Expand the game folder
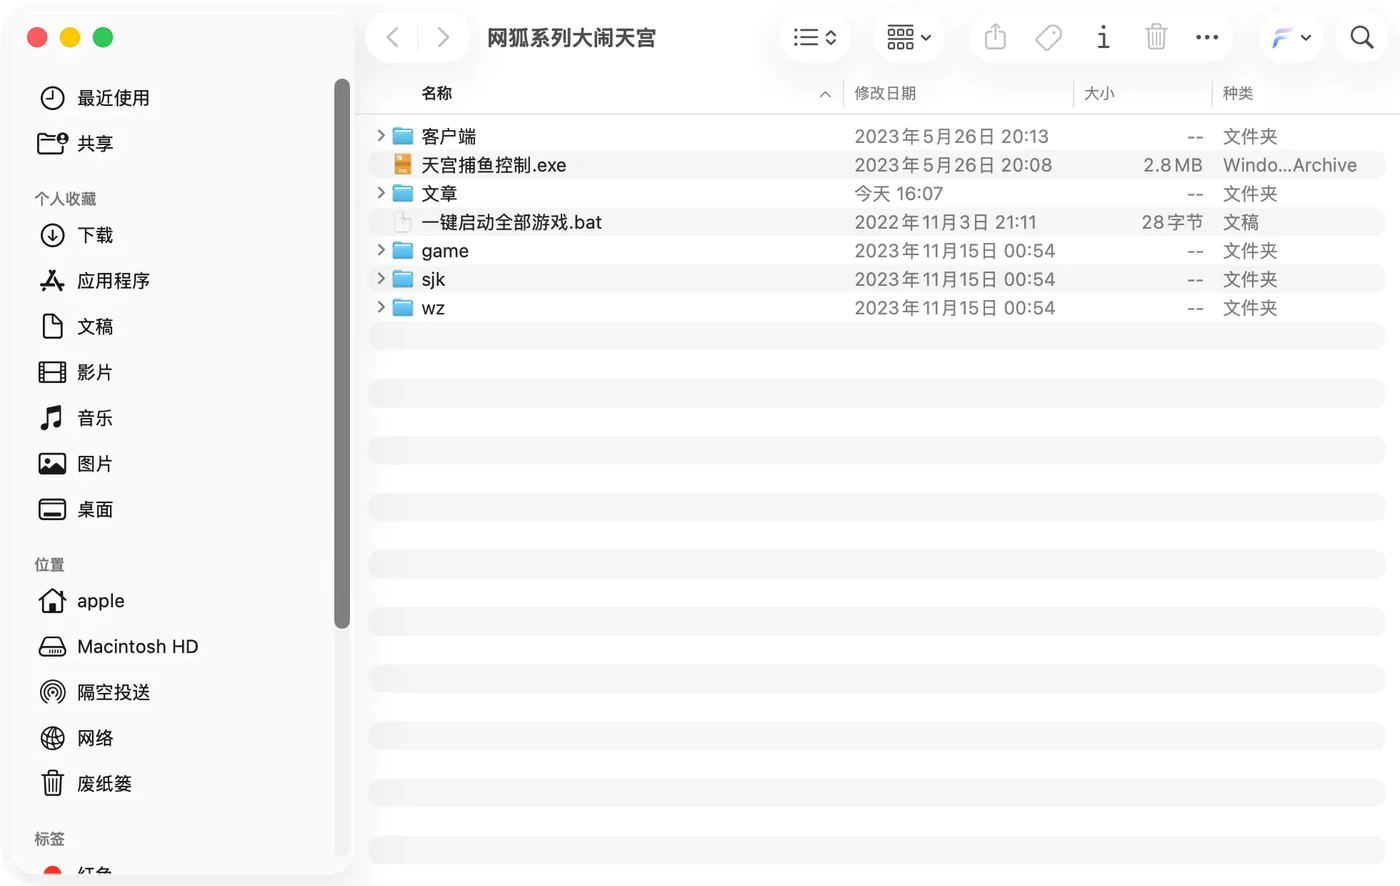 (x=381, y=249)
